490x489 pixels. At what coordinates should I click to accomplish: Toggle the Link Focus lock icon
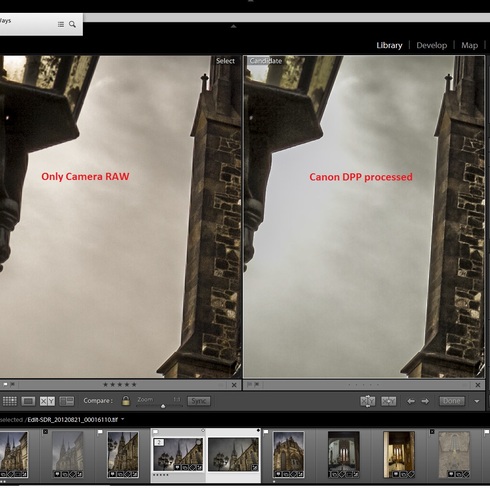tap(126, 401)
